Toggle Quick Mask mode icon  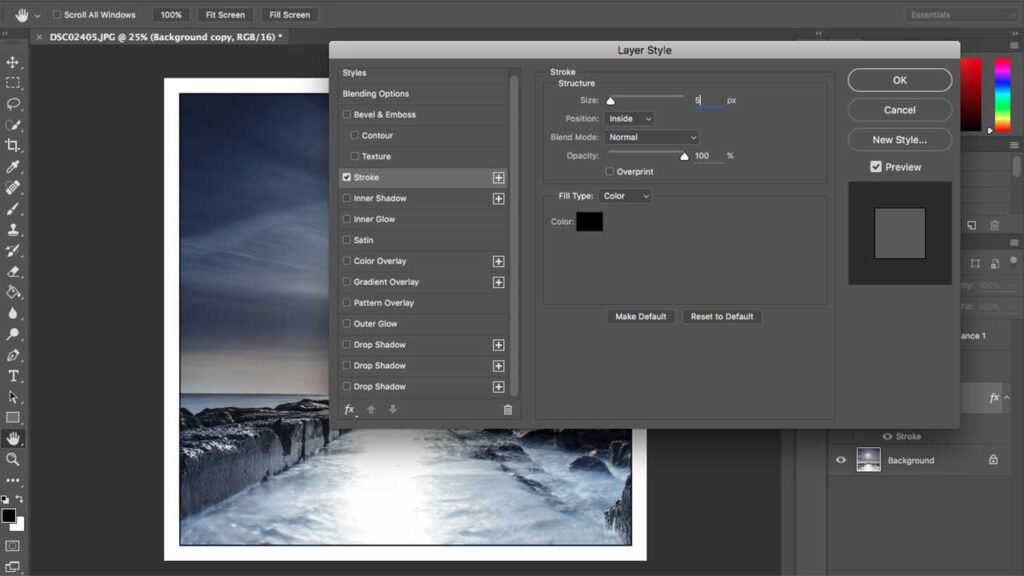12,546
